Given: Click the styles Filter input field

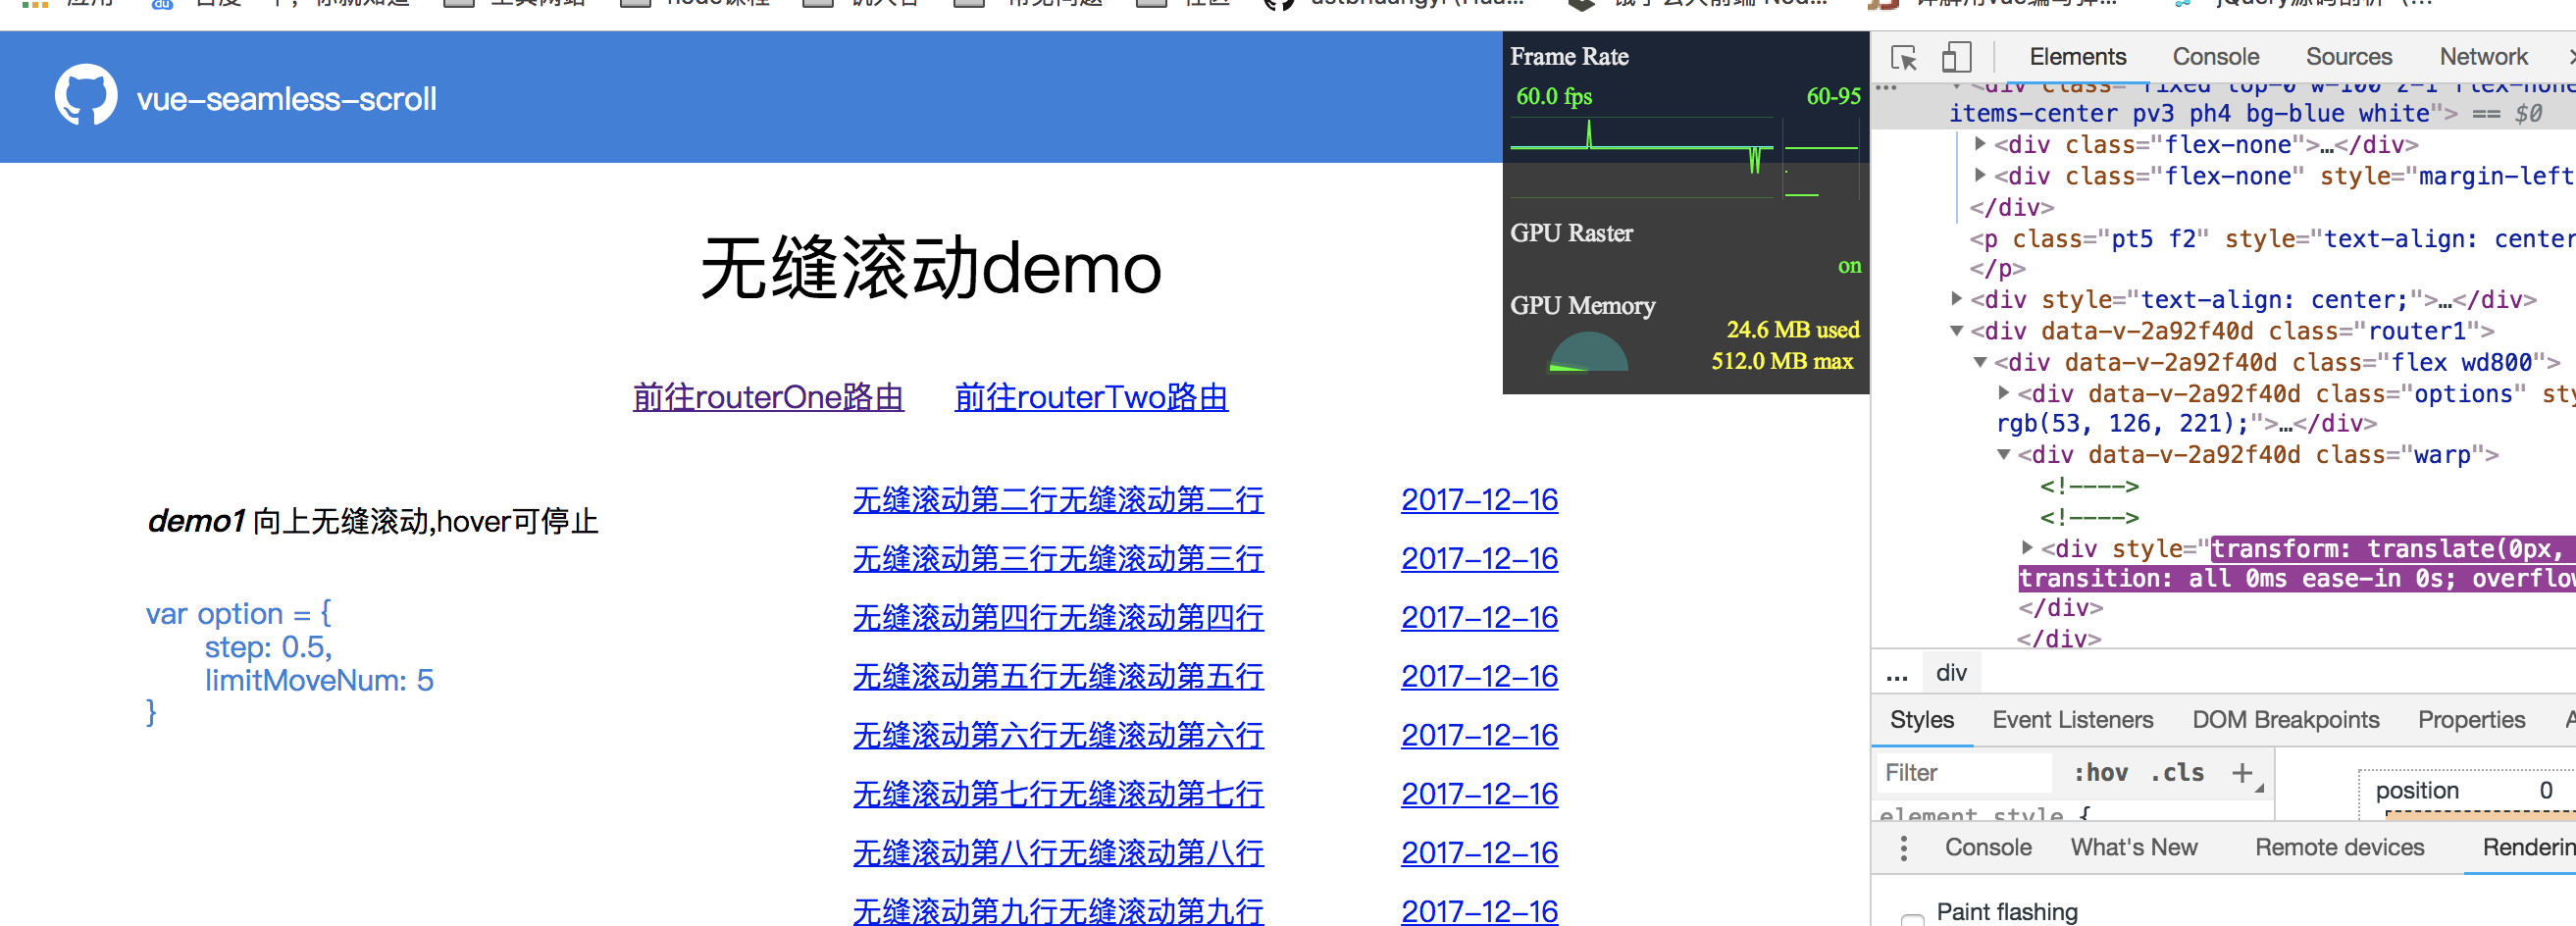Looking at the screenshot, I should [1960, 772].
